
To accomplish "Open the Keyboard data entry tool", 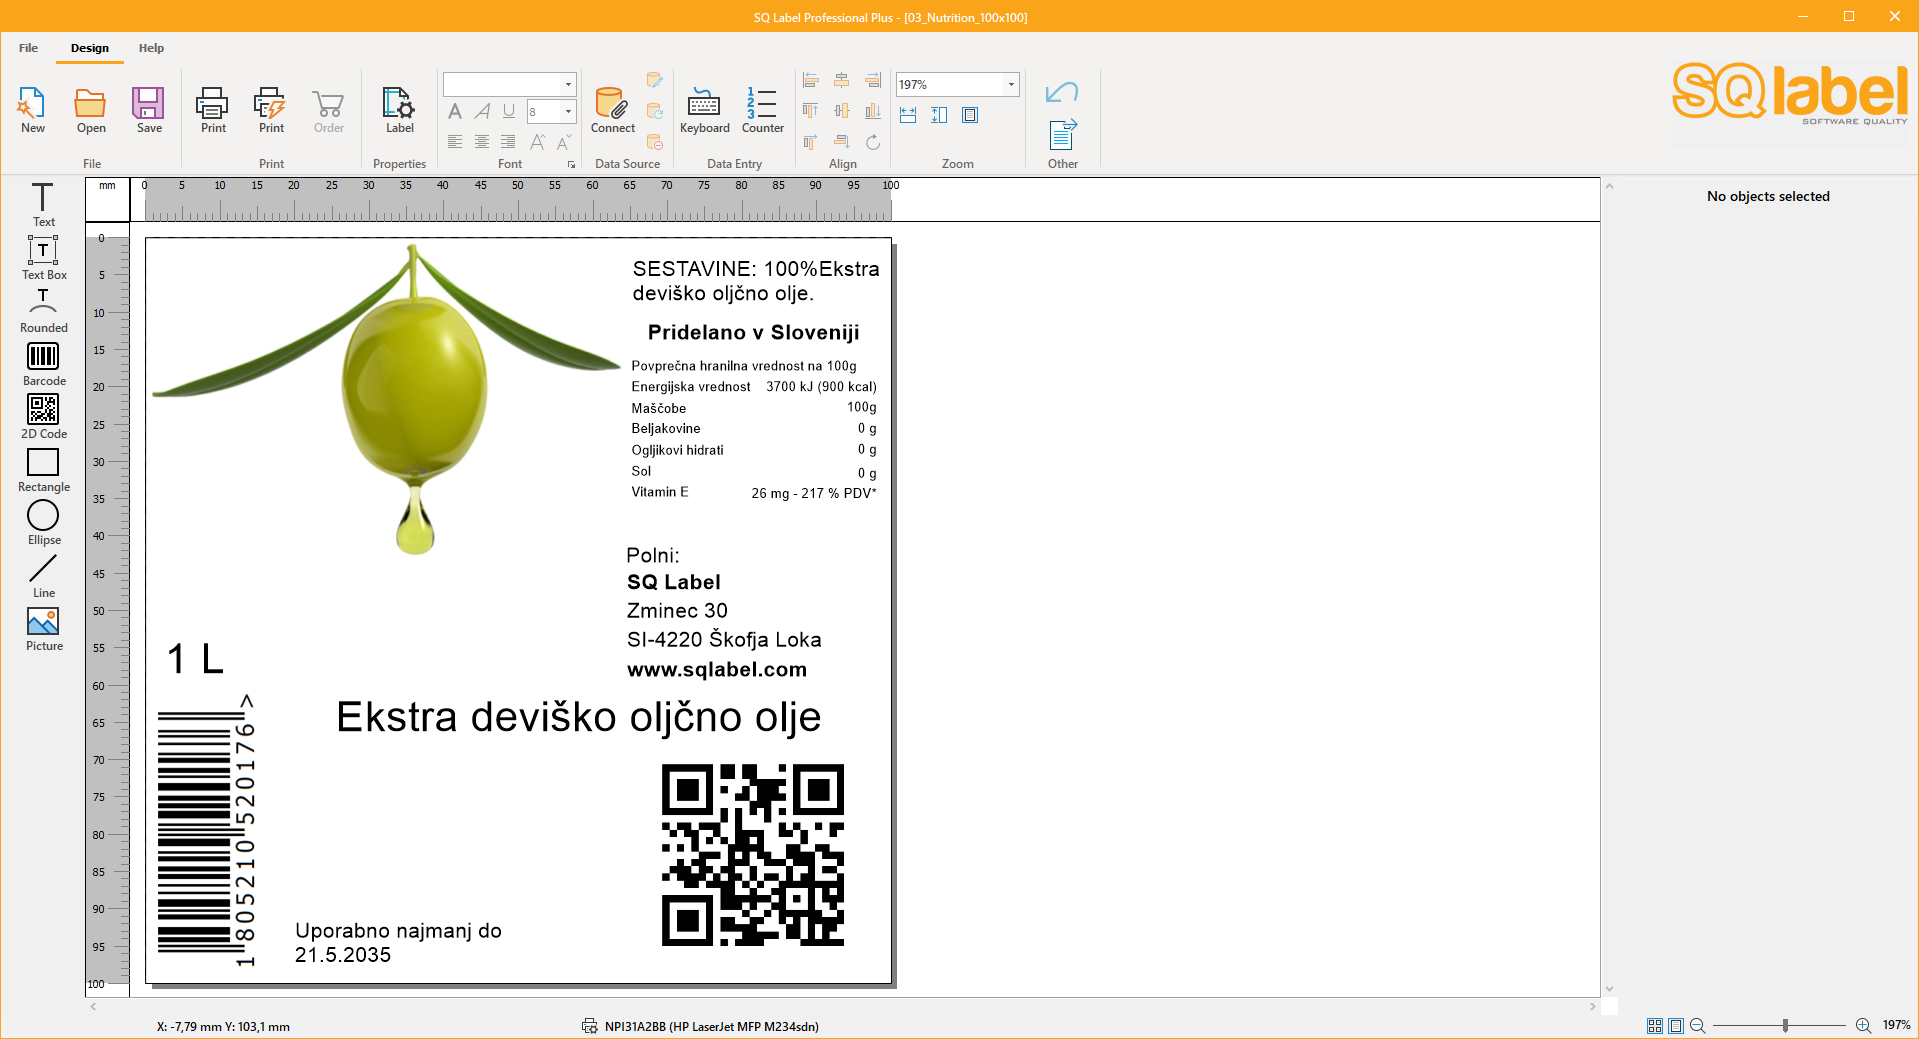I will 704,108.
